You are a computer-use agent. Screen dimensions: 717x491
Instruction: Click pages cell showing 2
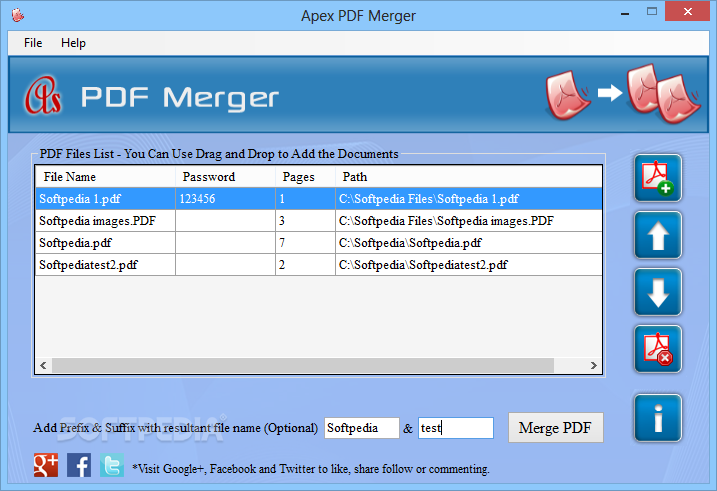coord(305,265)
